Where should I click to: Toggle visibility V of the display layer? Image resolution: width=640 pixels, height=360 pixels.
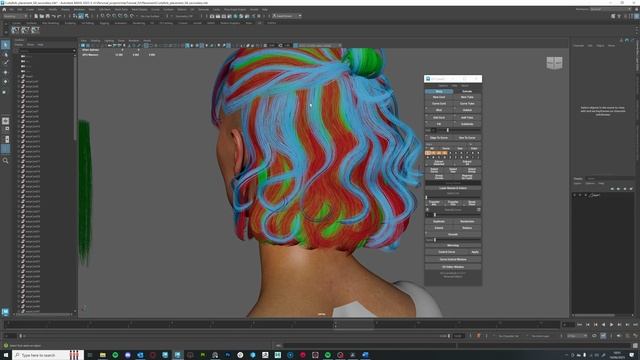pos(575,195)
